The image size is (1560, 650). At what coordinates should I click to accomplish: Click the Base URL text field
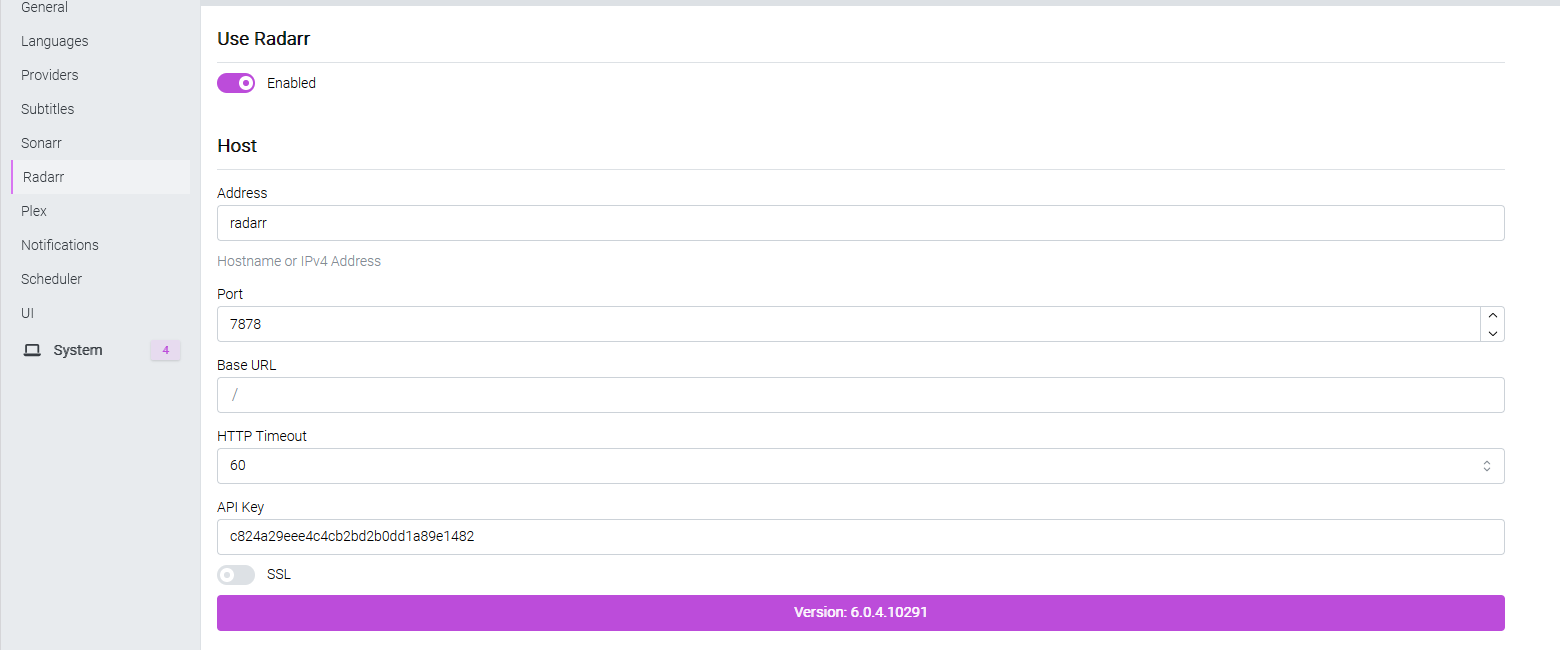pyautogui.click(x=860, y=395)
